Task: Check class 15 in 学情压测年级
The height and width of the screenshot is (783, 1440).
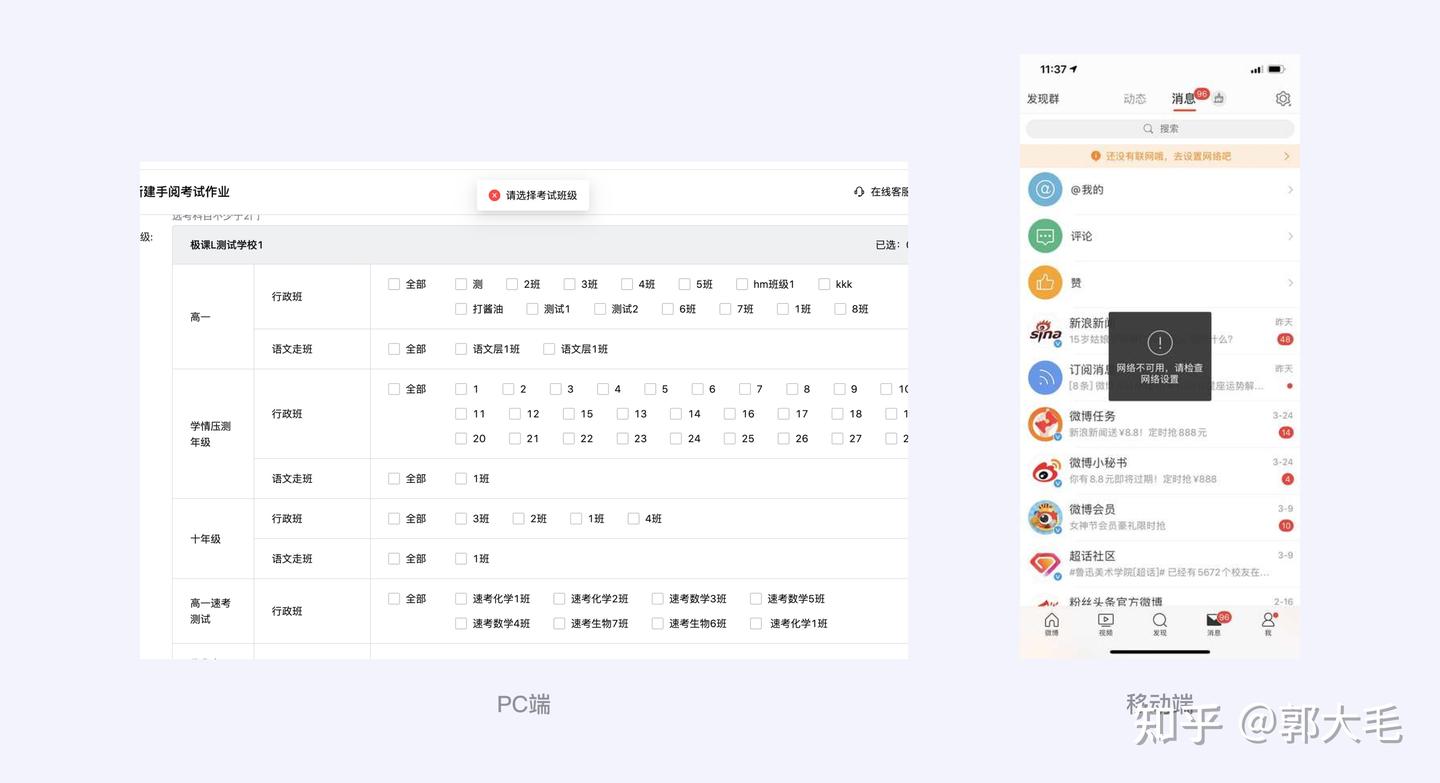Action: [569, 414]
